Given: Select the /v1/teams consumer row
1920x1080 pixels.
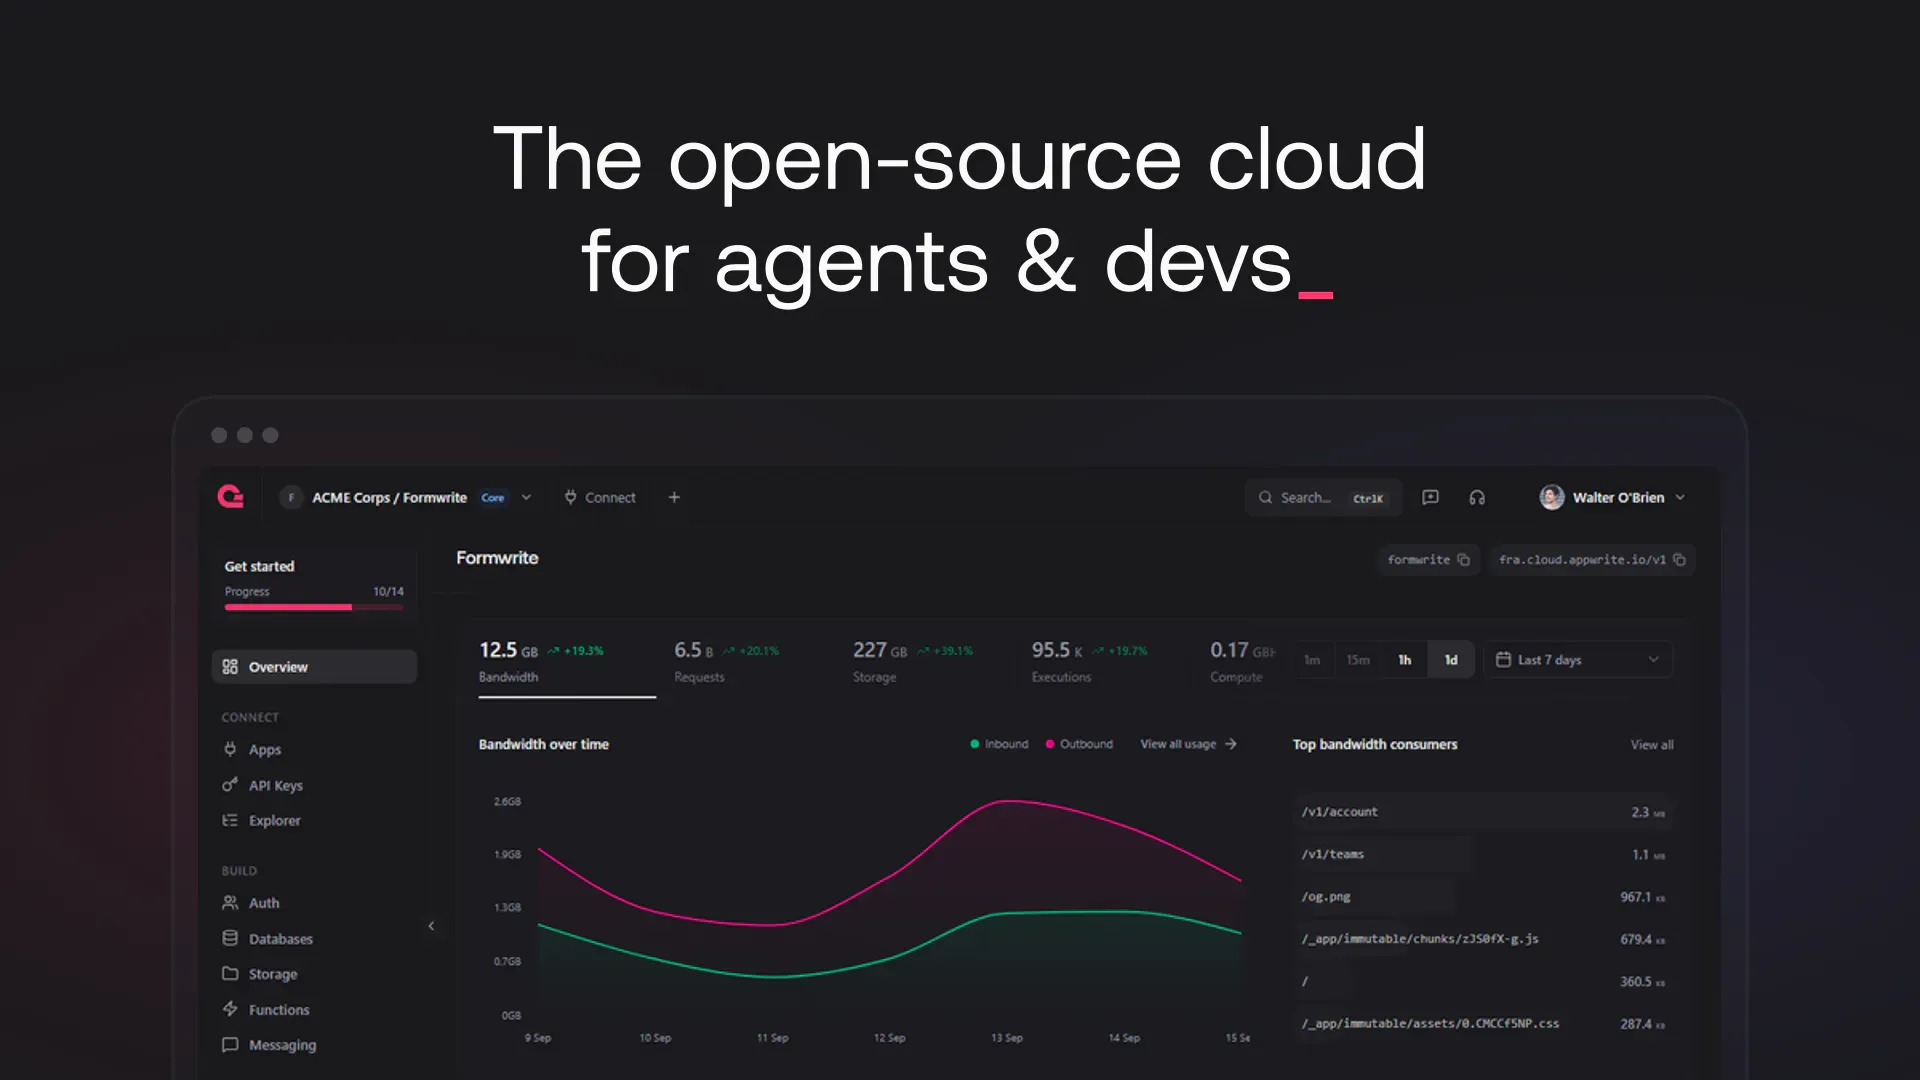Looking at the screenshot, I should 1483,854.
